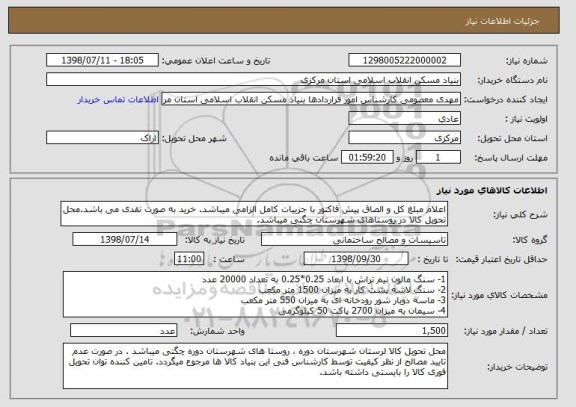Viewport: 576px width, 407px height.
Task: Select the اولویت نیاز field showing عادی
Action: [x=404, y=119]
